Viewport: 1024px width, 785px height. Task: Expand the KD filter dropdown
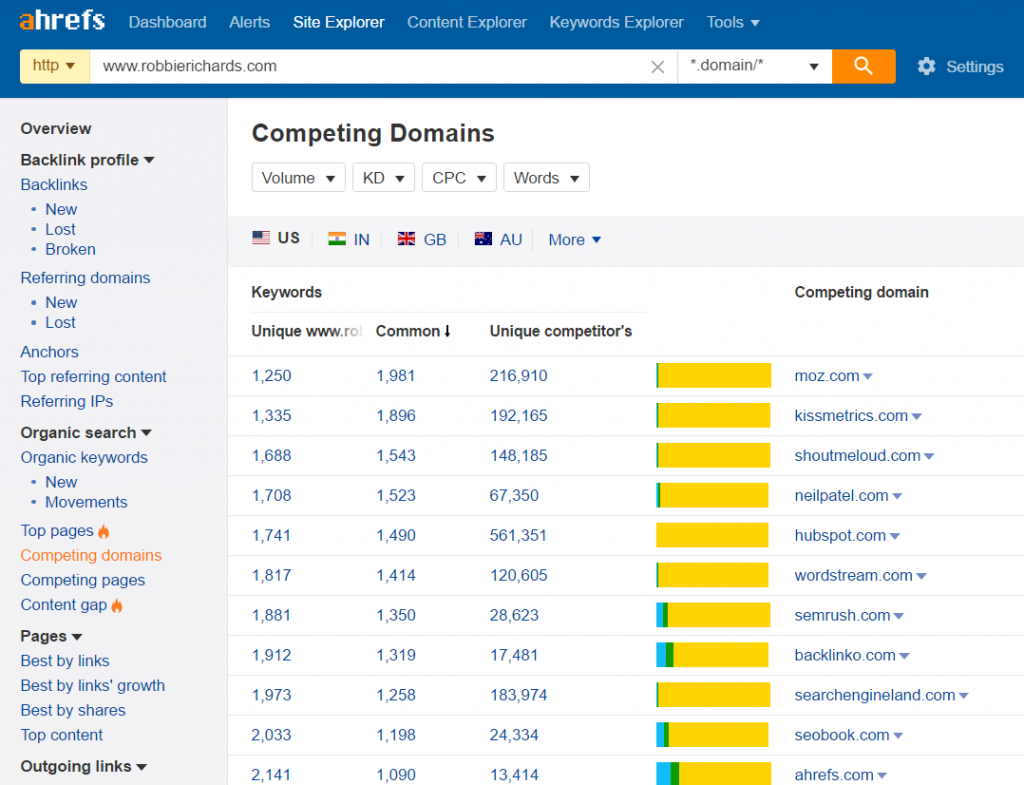(383, 178)
